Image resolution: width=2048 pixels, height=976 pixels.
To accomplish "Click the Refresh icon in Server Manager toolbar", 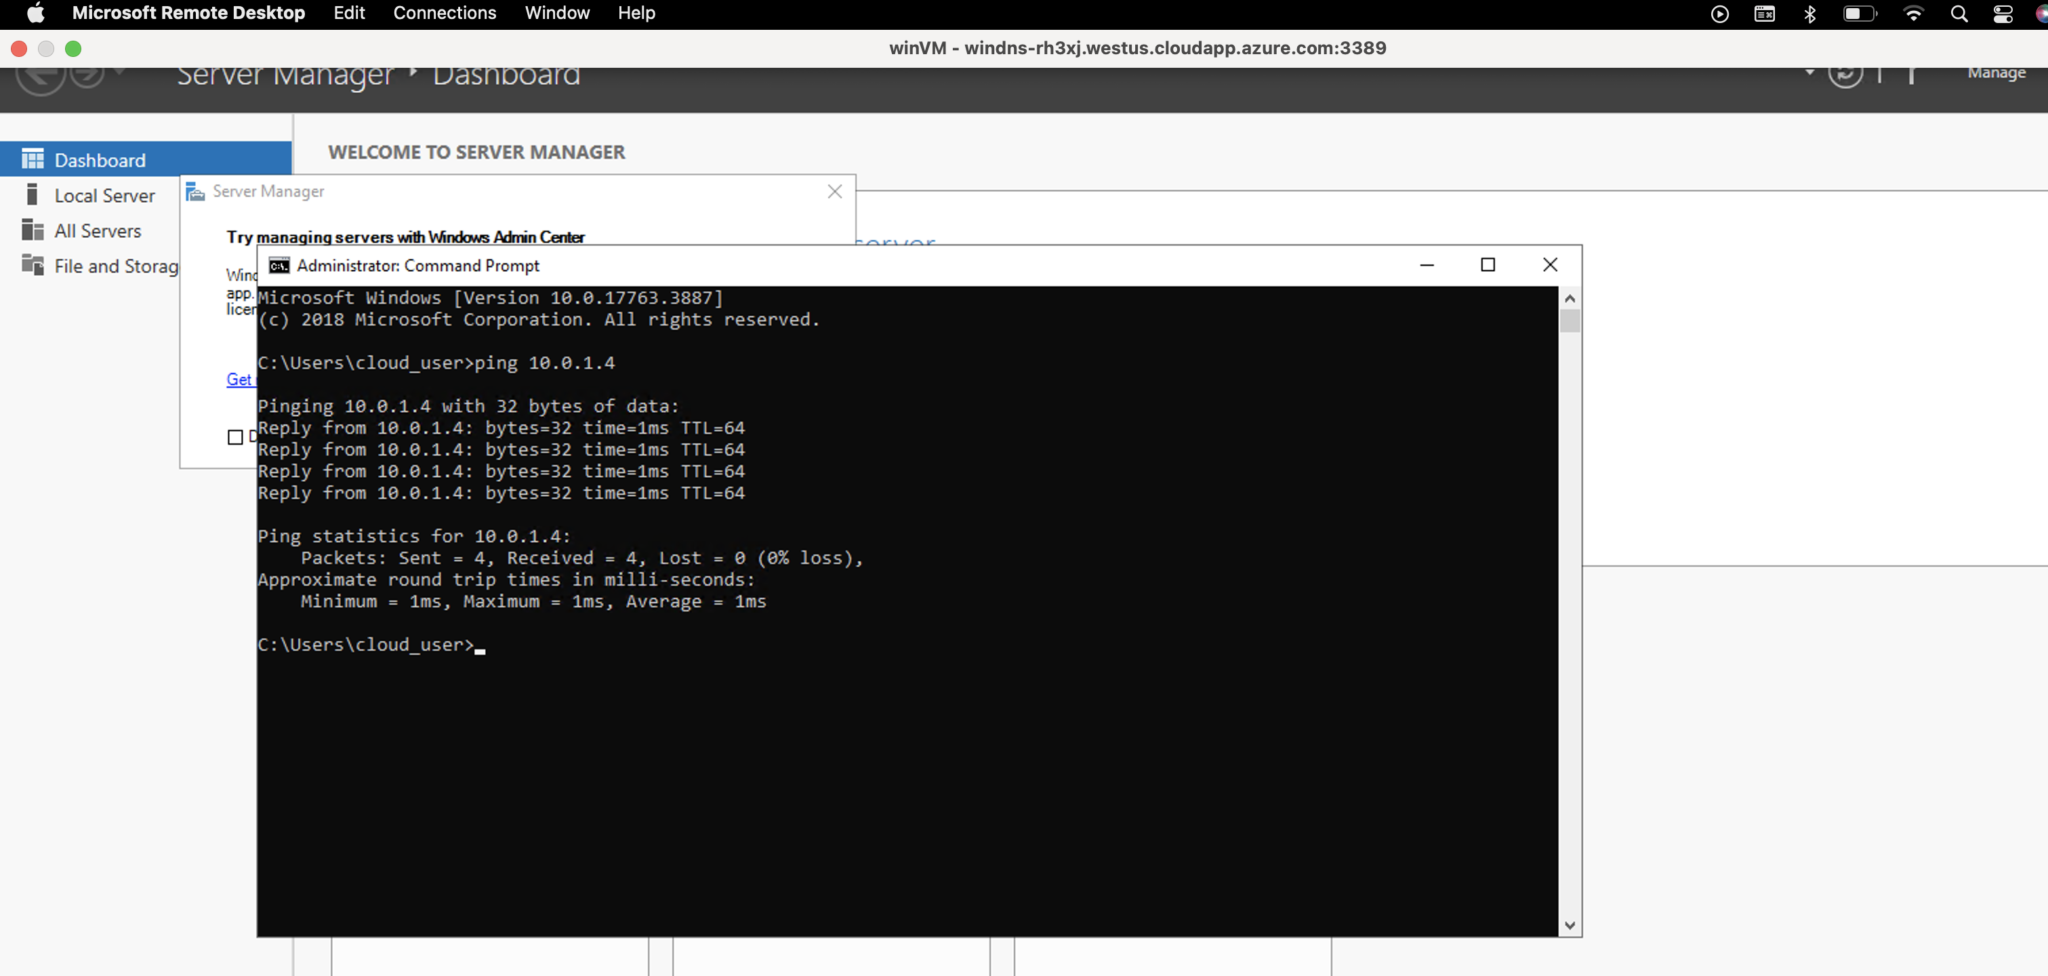I will pos(1847,75).
